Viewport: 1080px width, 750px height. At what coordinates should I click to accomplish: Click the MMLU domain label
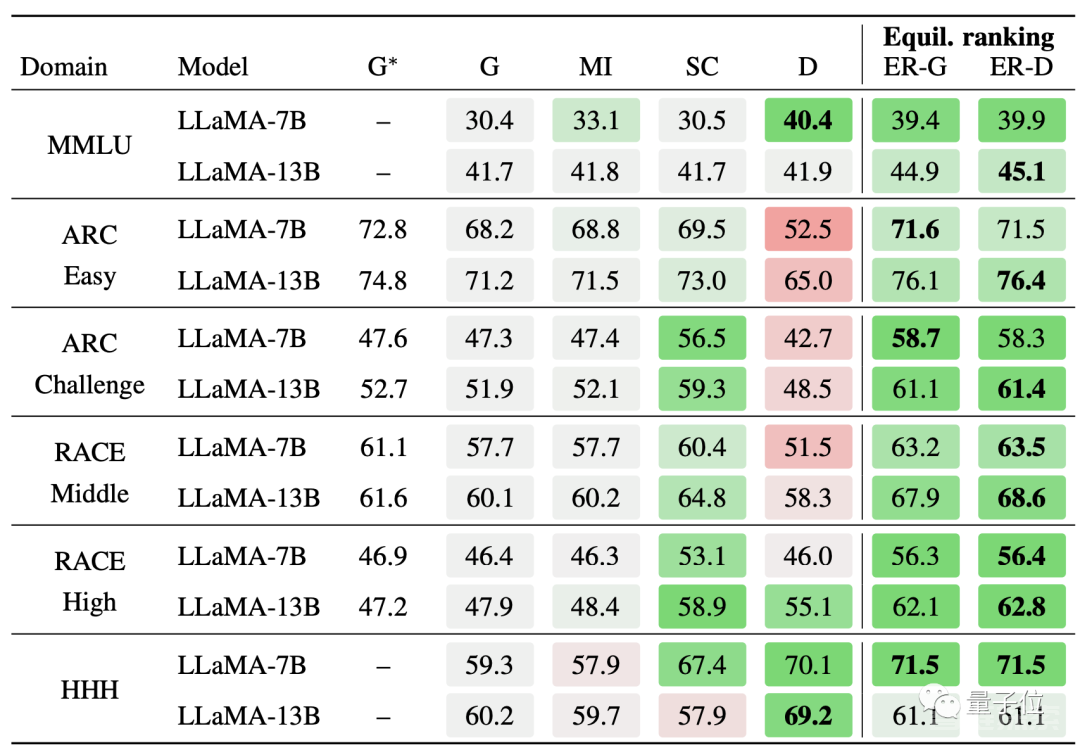[x=89, y=146]
